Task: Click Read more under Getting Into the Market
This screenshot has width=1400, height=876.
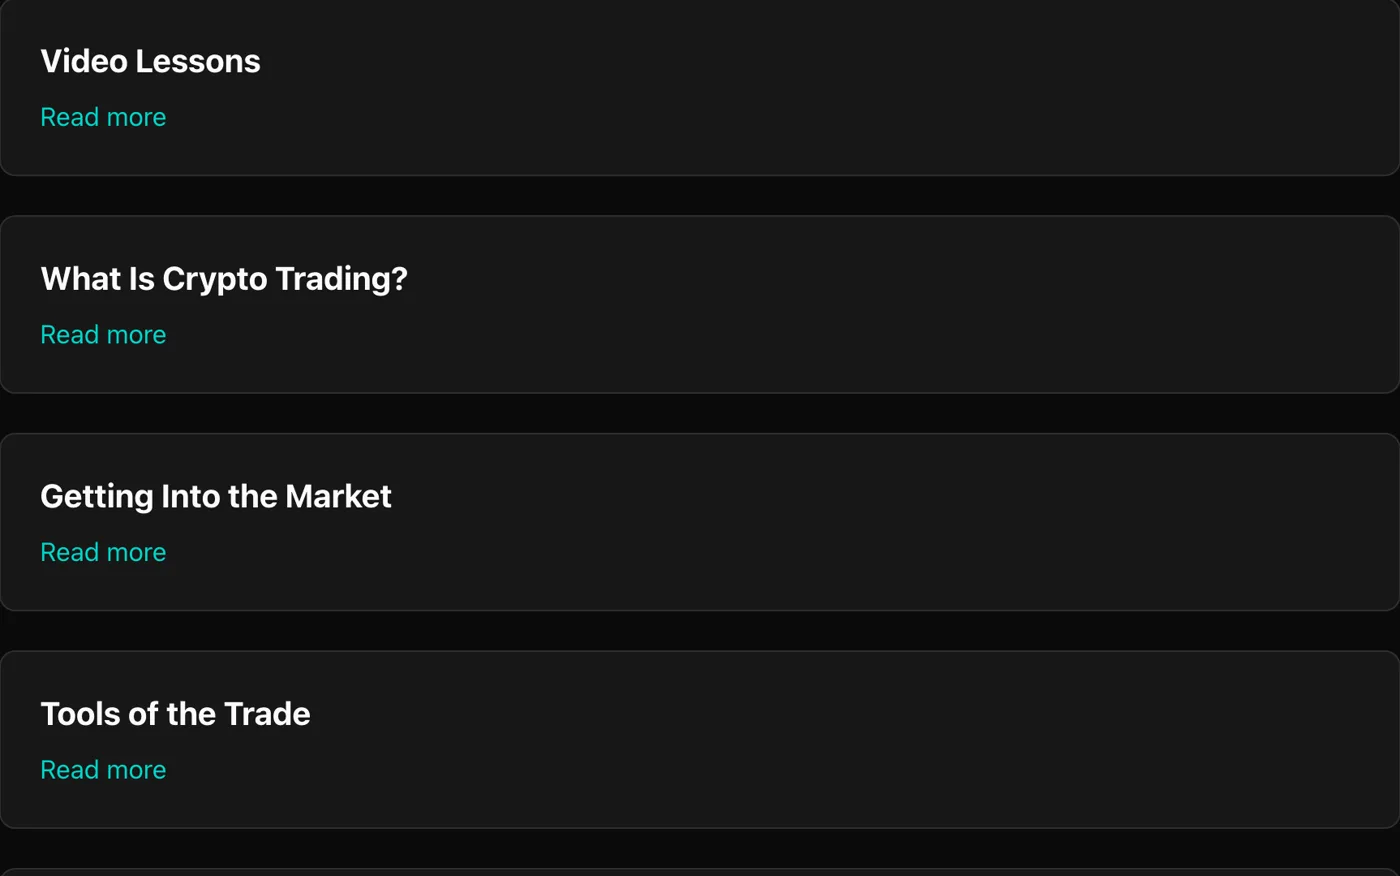Action: [x=103, y=552]
